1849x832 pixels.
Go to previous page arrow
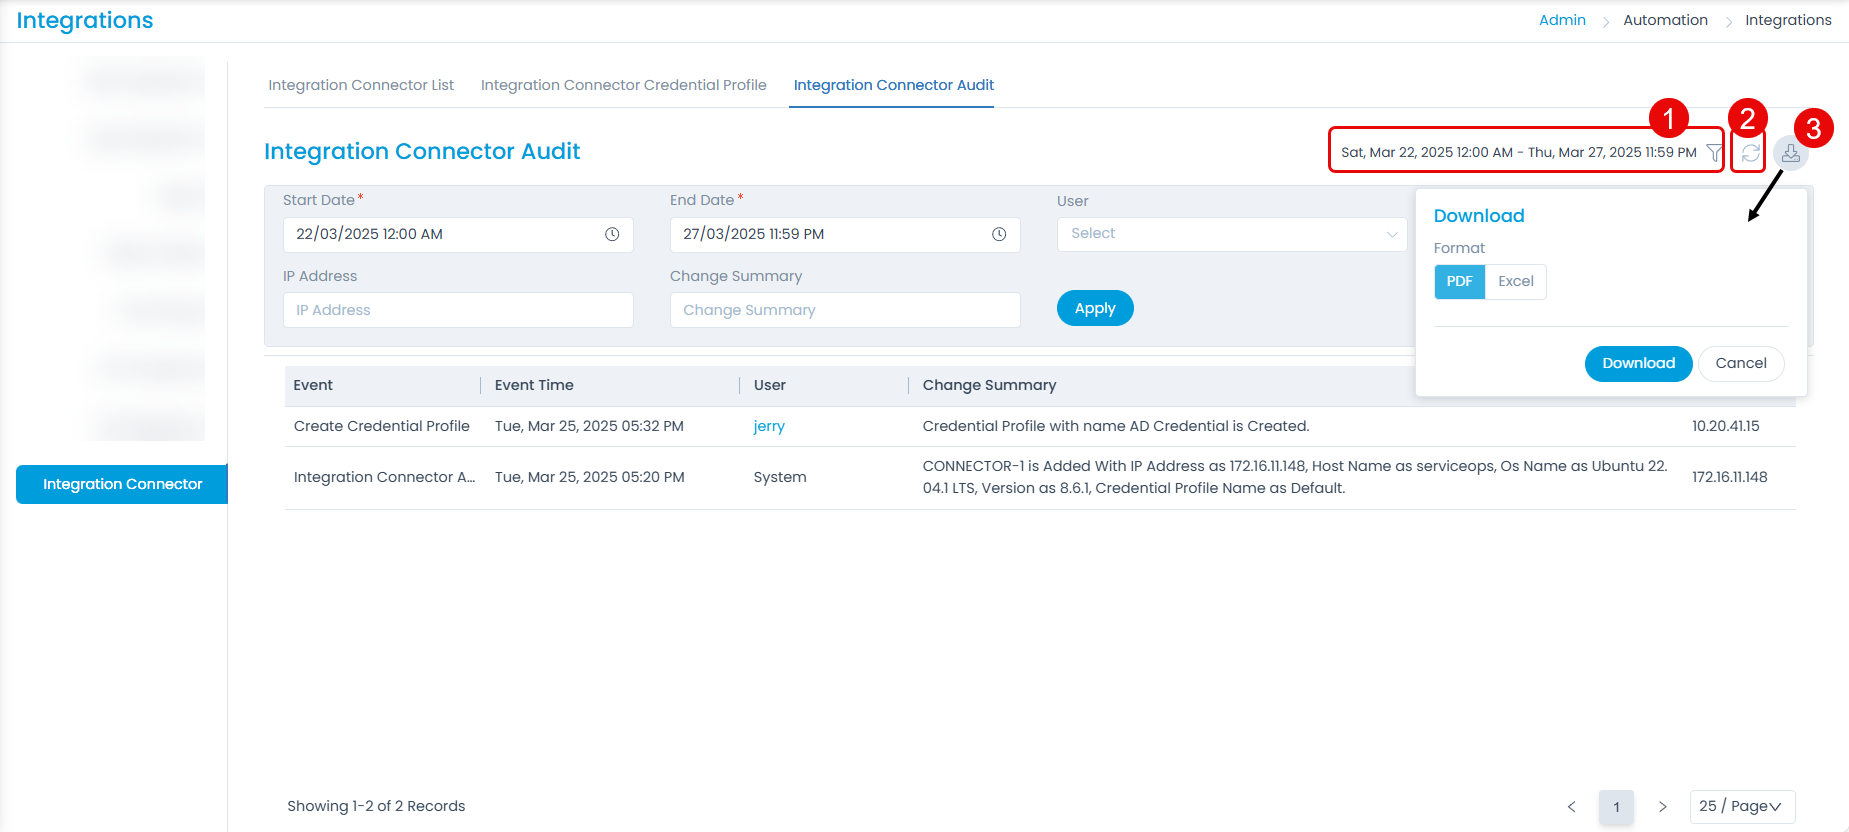[x=1571, y=807]
